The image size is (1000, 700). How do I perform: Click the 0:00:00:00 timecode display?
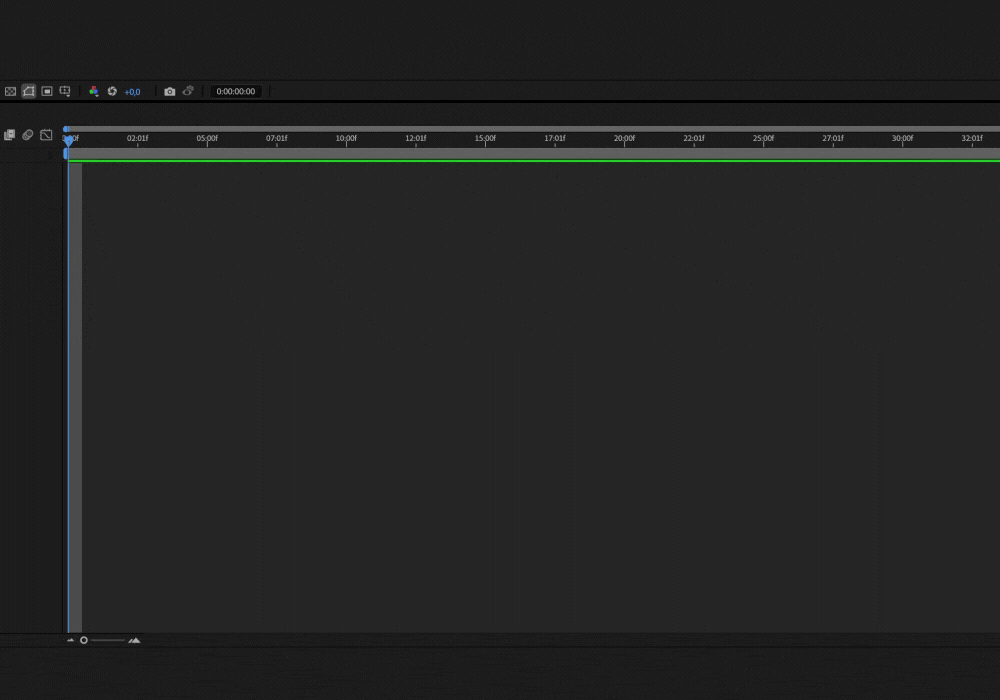pos(236,92)
